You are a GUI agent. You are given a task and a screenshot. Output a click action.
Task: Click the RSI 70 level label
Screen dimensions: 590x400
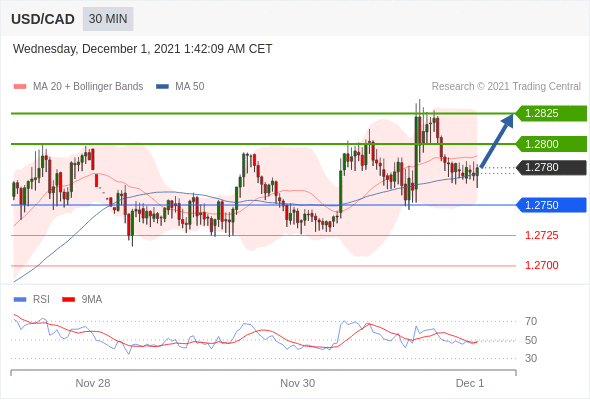tap(531, 321)
